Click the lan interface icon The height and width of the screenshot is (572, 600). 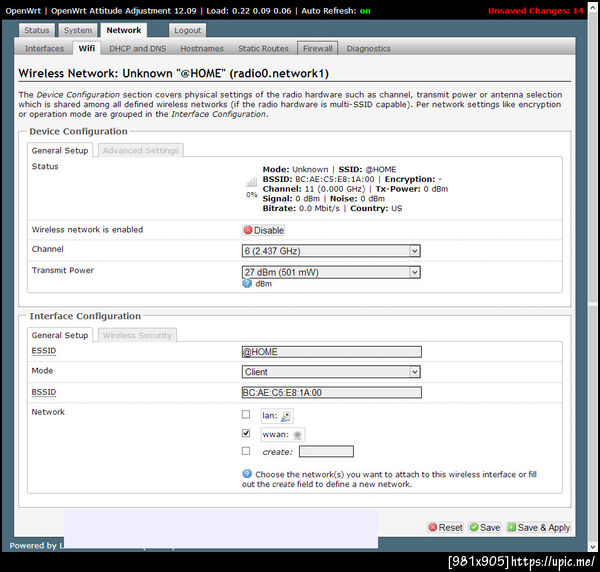[x=286, y=416]
